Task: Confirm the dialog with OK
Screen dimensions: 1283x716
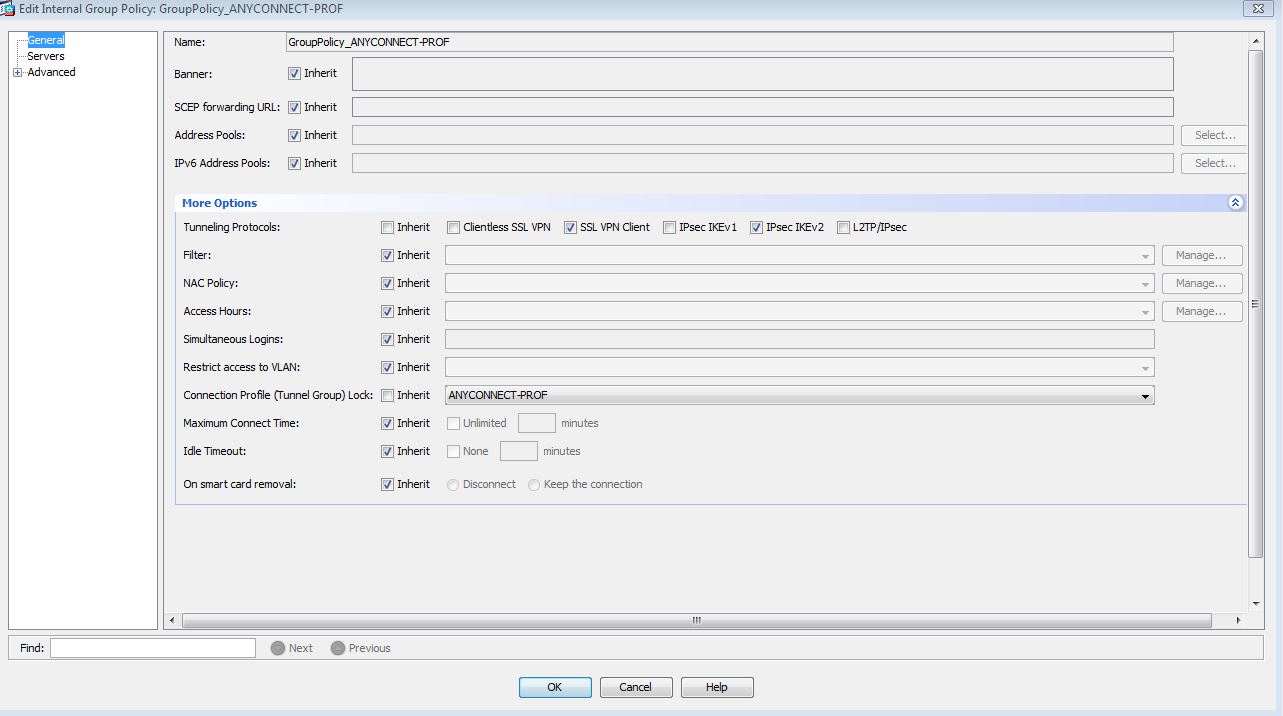Action: 555,687
